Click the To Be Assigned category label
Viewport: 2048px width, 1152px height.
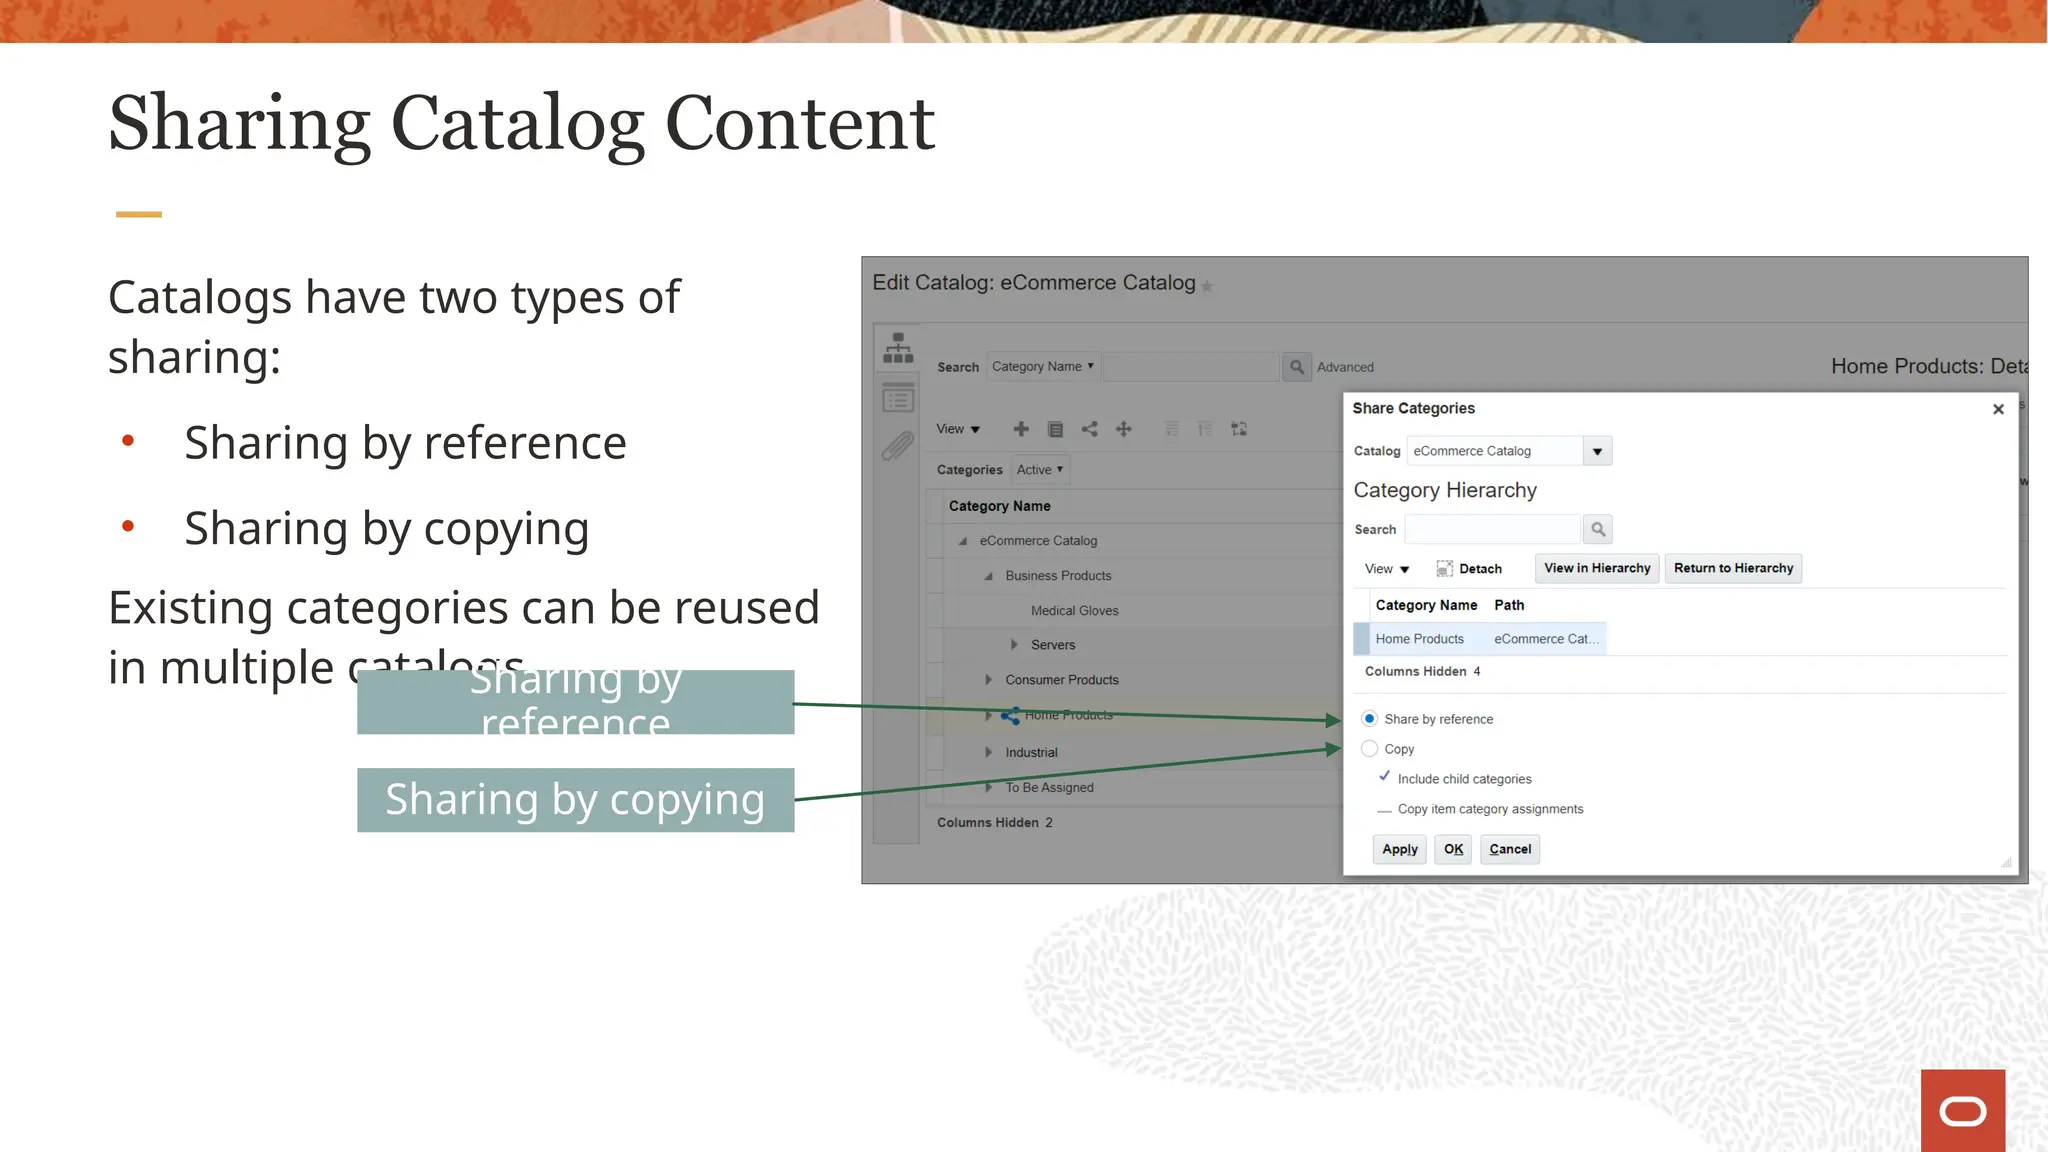click(1049, 788)
